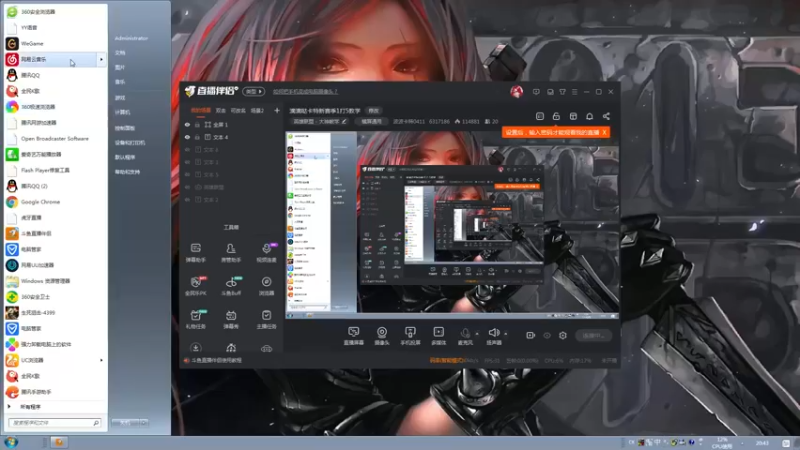The height and width of the screenshot is (450, 800).
Task: Open the help link in title bar
Action: click(305, 92)
